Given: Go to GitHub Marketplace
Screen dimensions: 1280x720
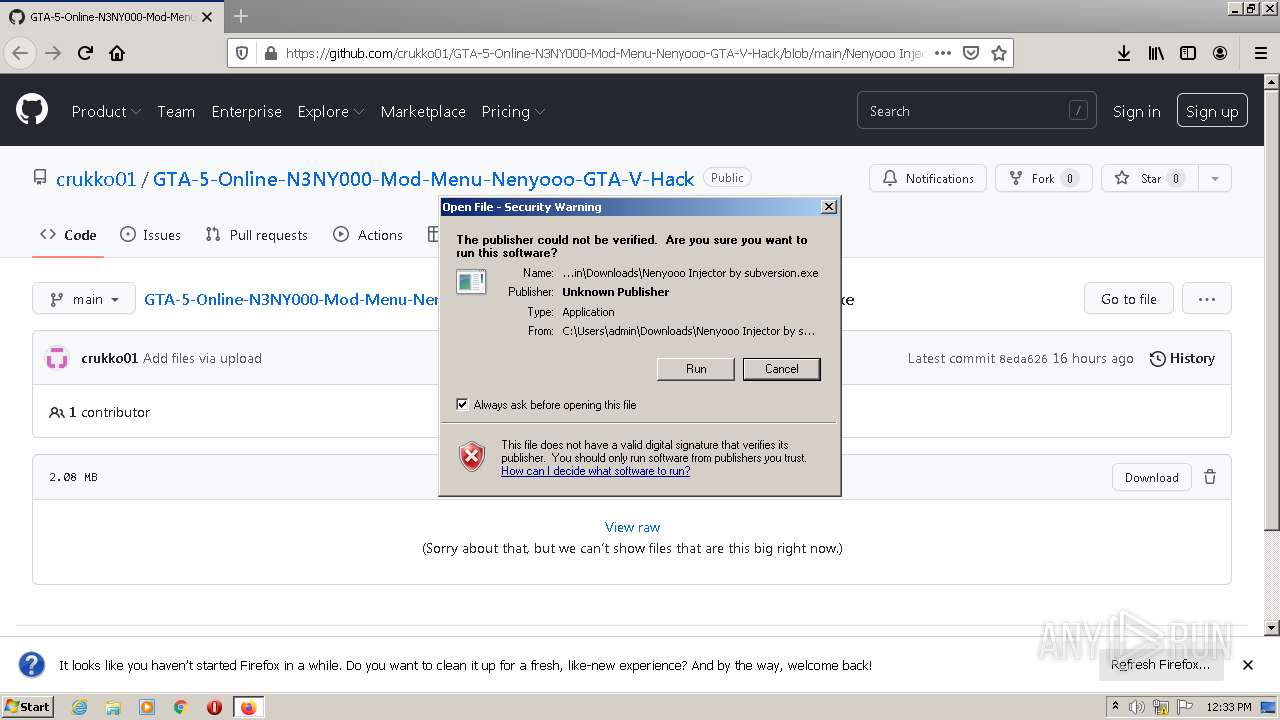Looking at the screenshot, I should [x=423, y=111].
